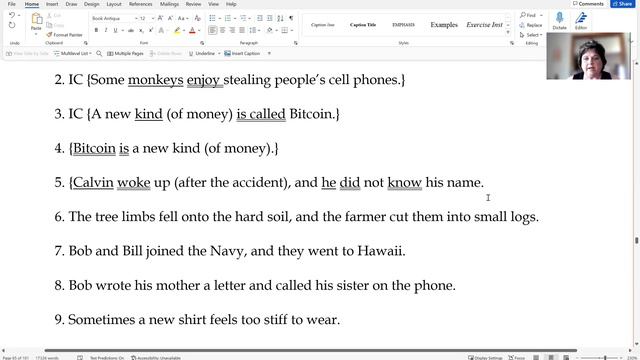Screen dimensions: 640x360
Task: Open the Change Case dropdown
Action: click(x=183, y=18)
